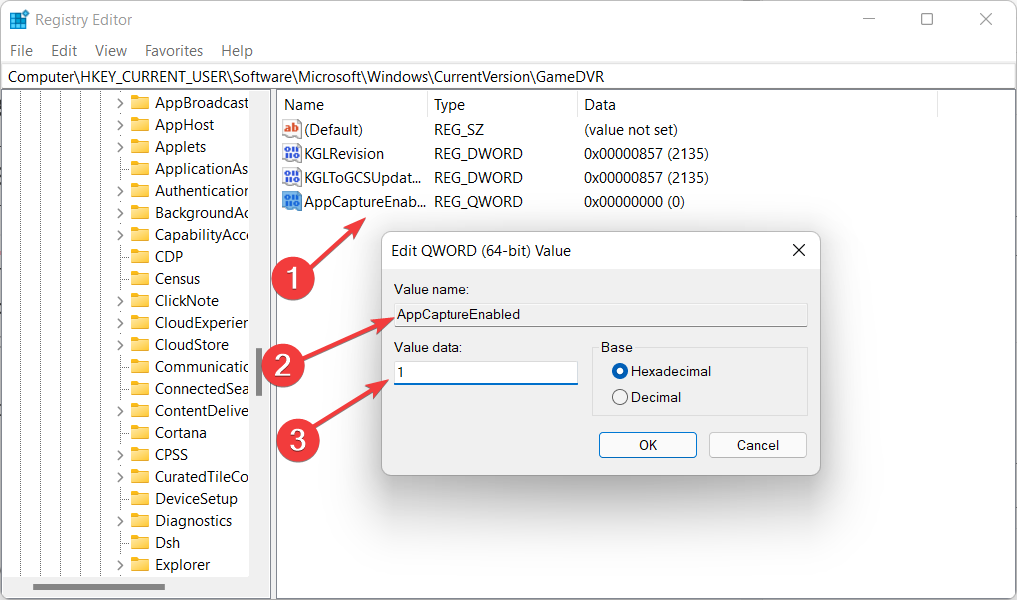
Task: Click the ApplicationAs folder icon
Action: tap(140, 169)
